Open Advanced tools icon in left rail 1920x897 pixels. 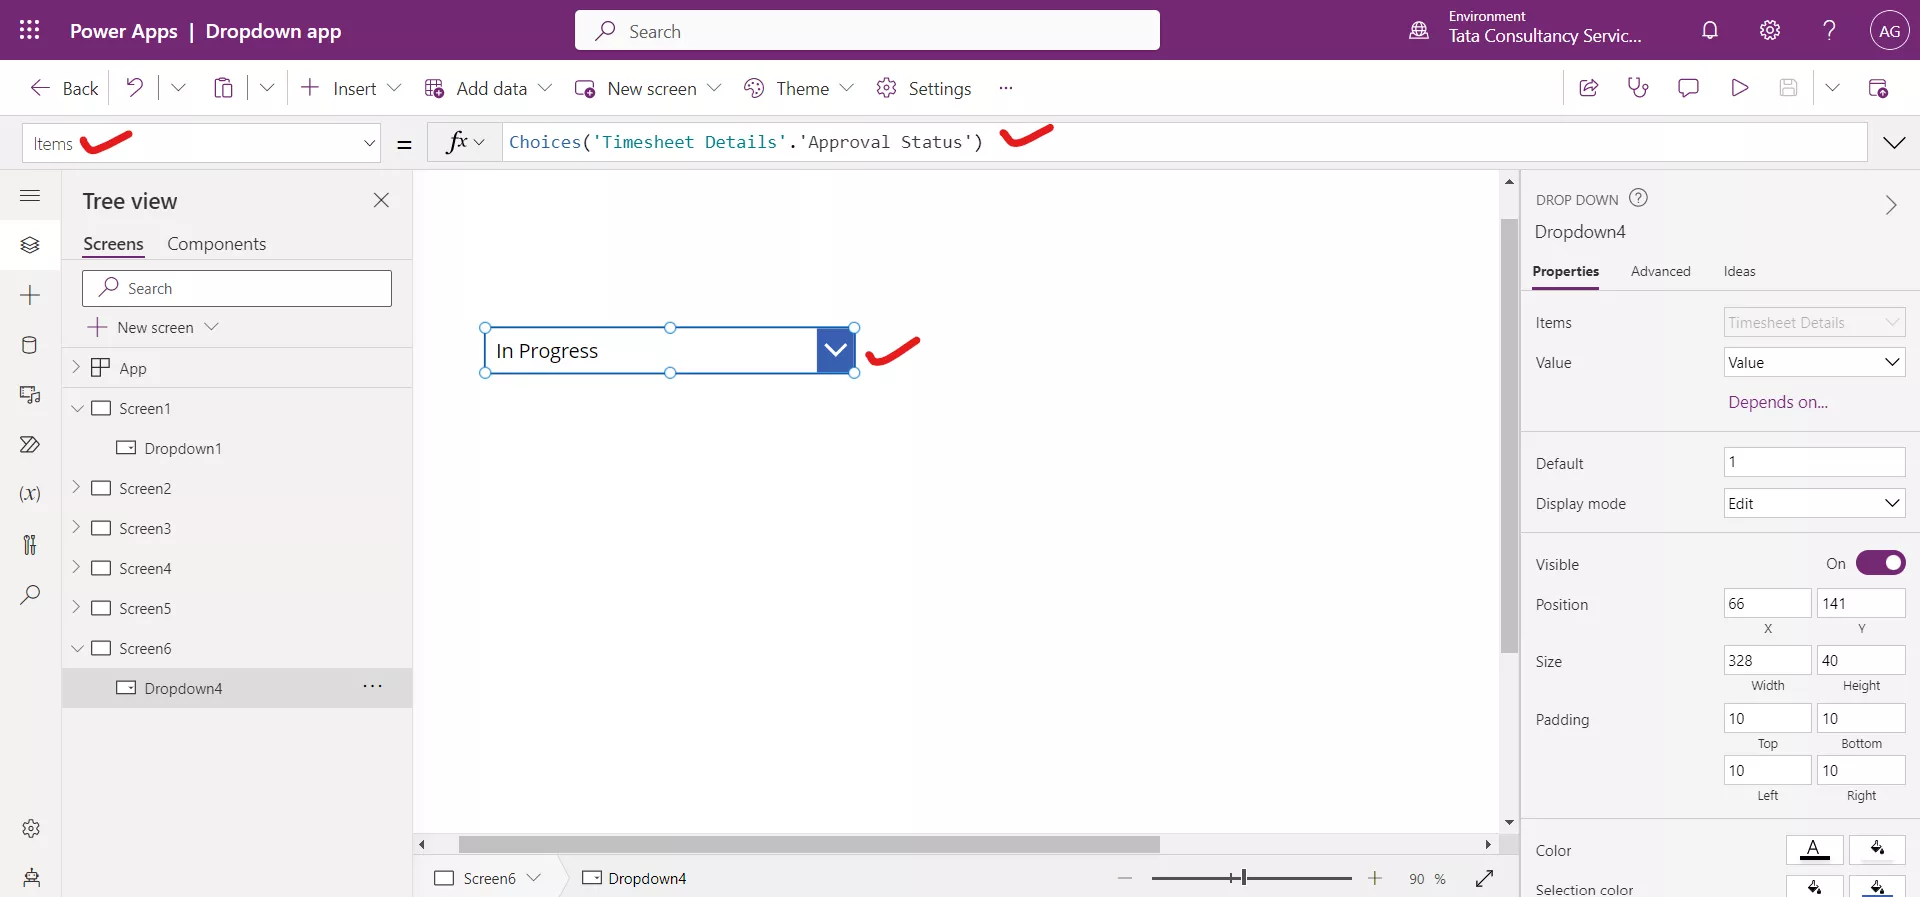tap(30, 544)
